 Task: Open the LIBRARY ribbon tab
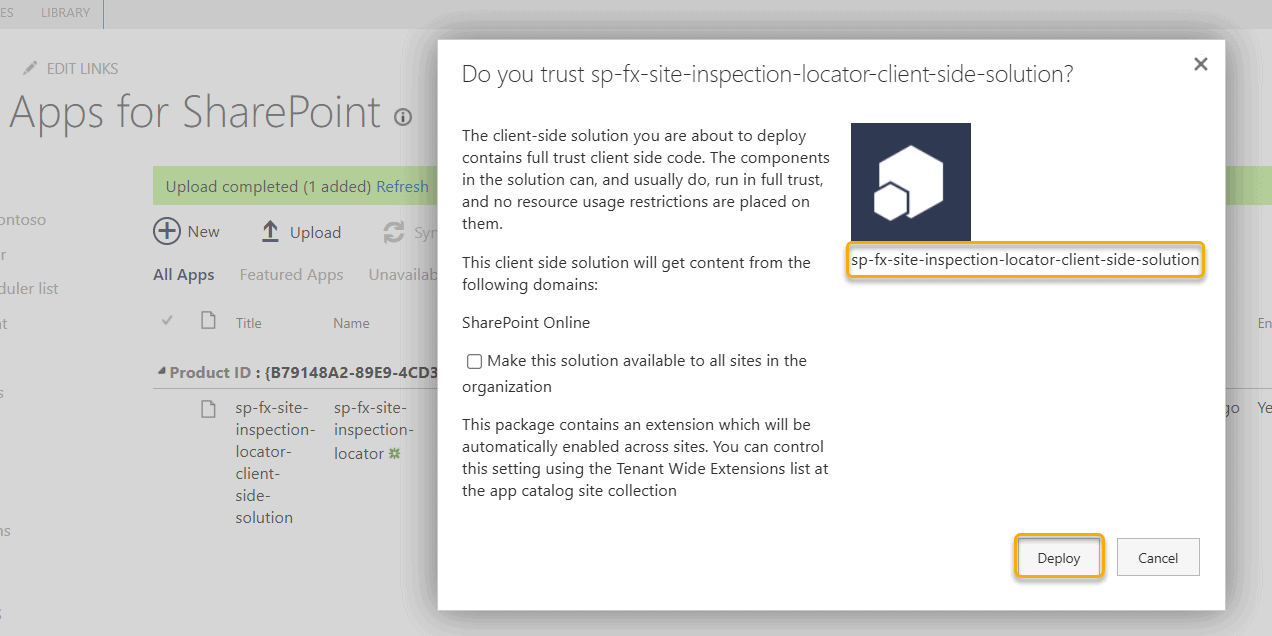(65, 13)
